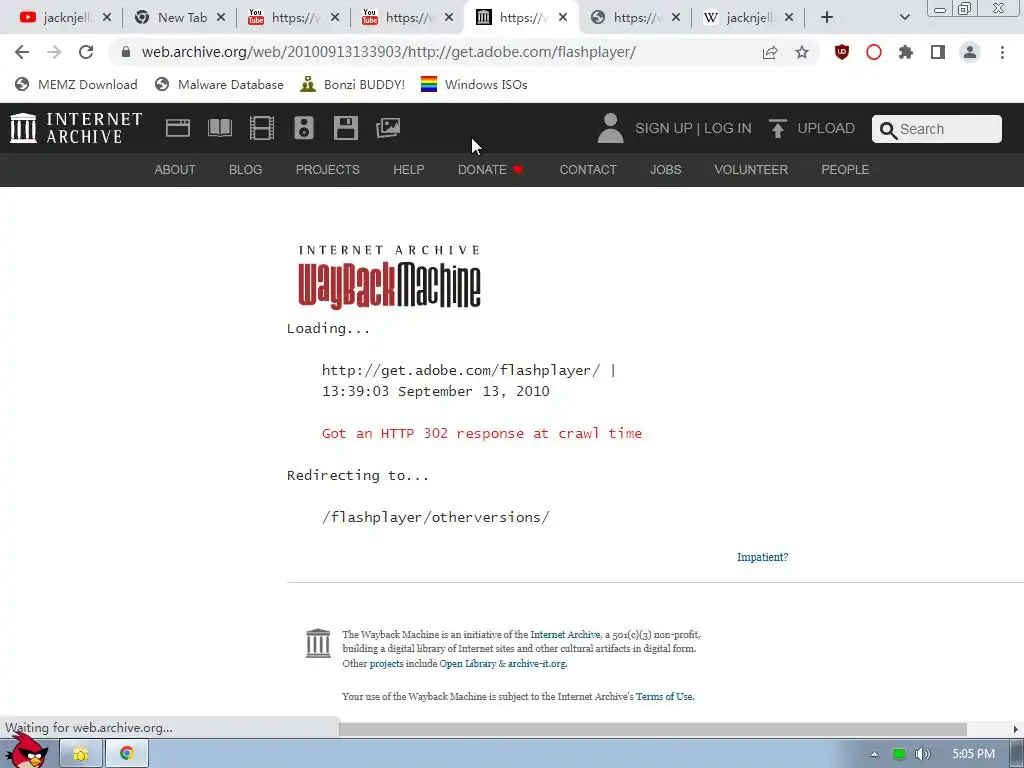Open the PEOPLE menu item
Image resolution: width=1024 pixels, height=768 pixels.
(845, 170)
